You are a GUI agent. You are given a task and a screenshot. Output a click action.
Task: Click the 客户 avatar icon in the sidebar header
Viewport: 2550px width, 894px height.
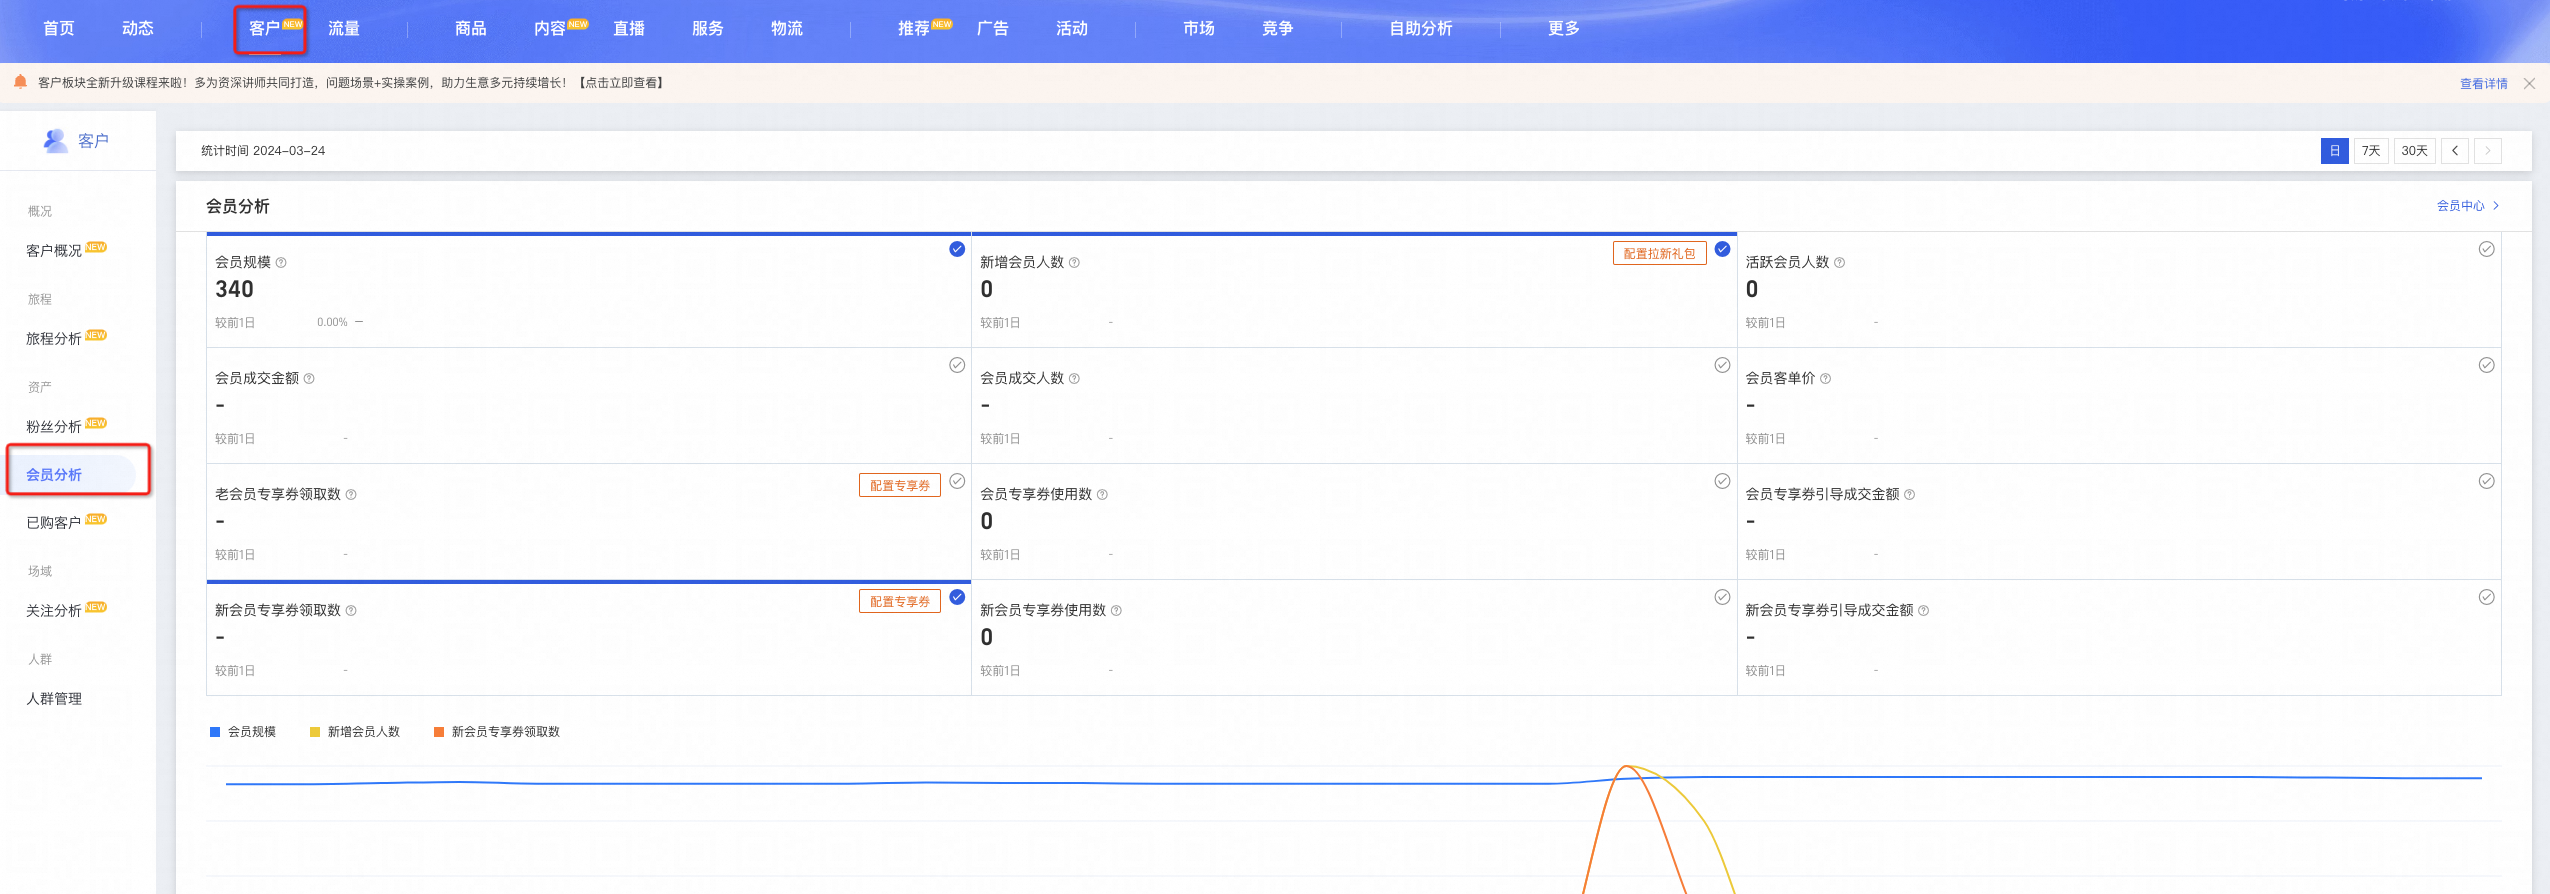tap(55, 140)
